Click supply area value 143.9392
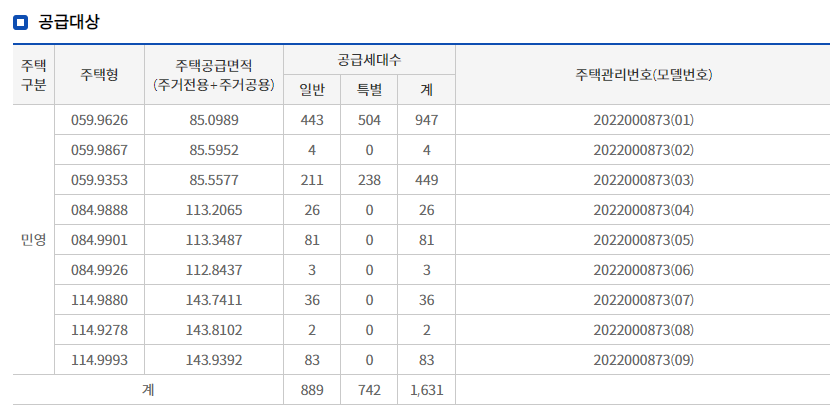Image resolution: width=830 pixels, height=418 pixels. click(214, 360)
